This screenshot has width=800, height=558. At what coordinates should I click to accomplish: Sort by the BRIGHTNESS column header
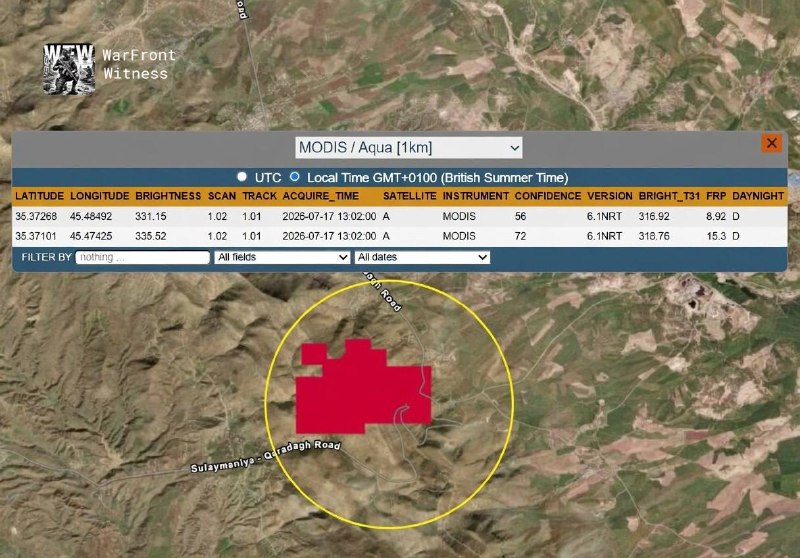168,196
